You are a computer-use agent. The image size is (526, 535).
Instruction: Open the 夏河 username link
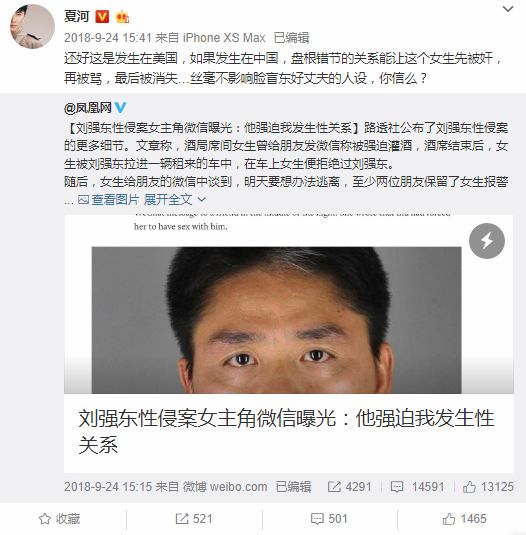click(77, 16)
